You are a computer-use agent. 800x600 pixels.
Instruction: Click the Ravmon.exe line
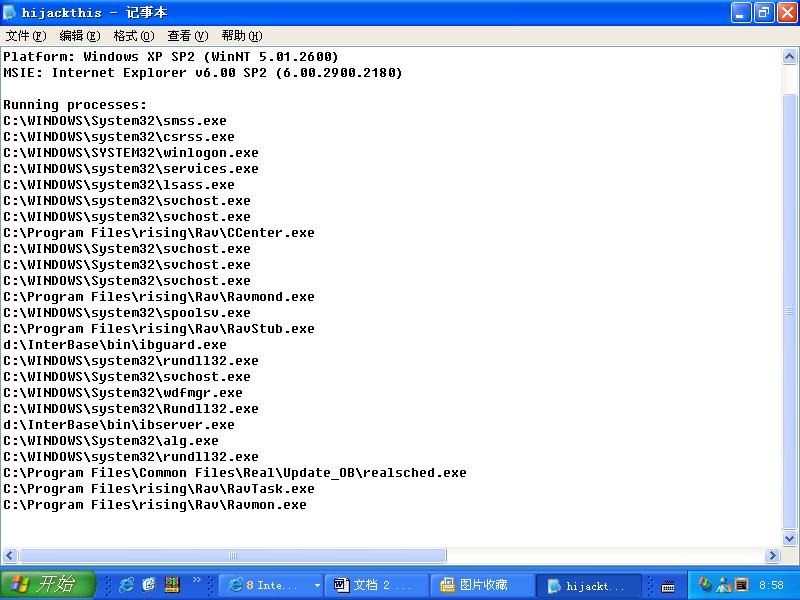point(155,505)
